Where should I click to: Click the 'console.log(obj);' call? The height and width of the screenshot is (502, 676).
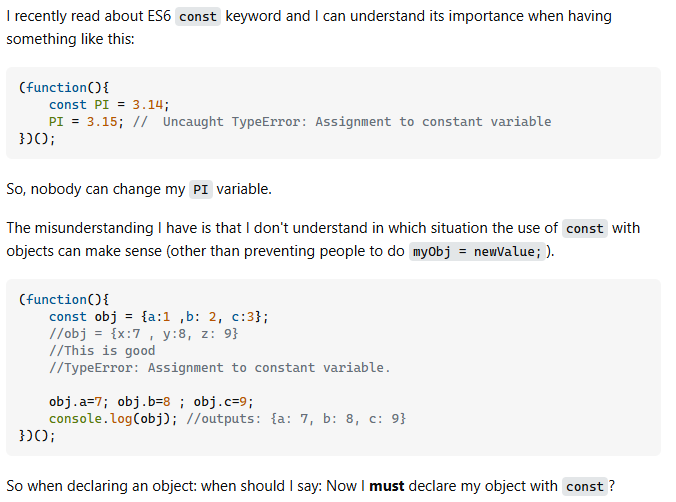point(113,418)
